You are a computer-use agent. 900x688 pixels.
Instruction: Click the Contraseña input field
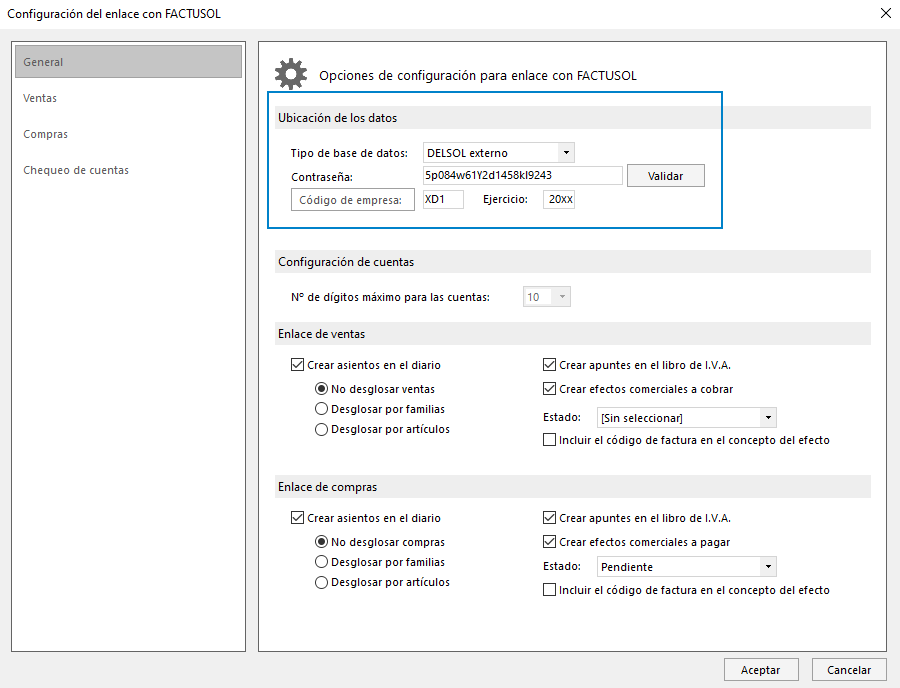pos(522,176)
